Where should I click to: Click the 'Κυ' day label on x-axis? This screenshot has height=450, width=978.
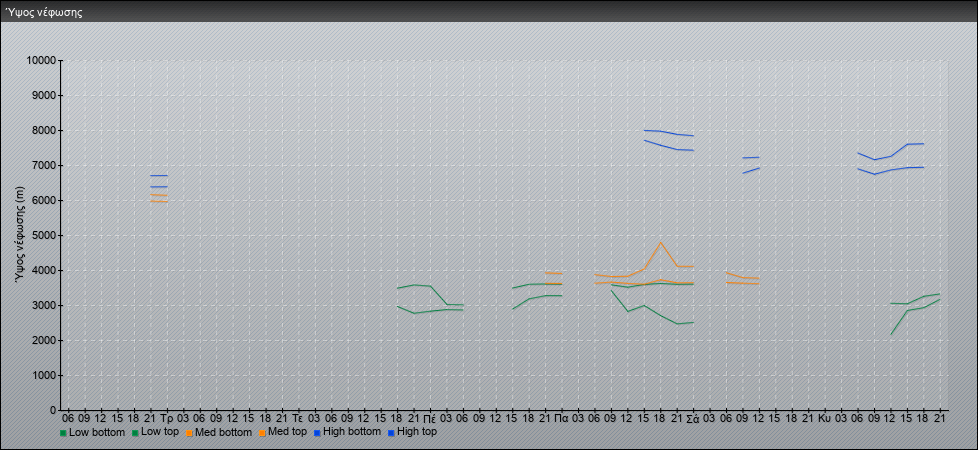click(825, 418)
